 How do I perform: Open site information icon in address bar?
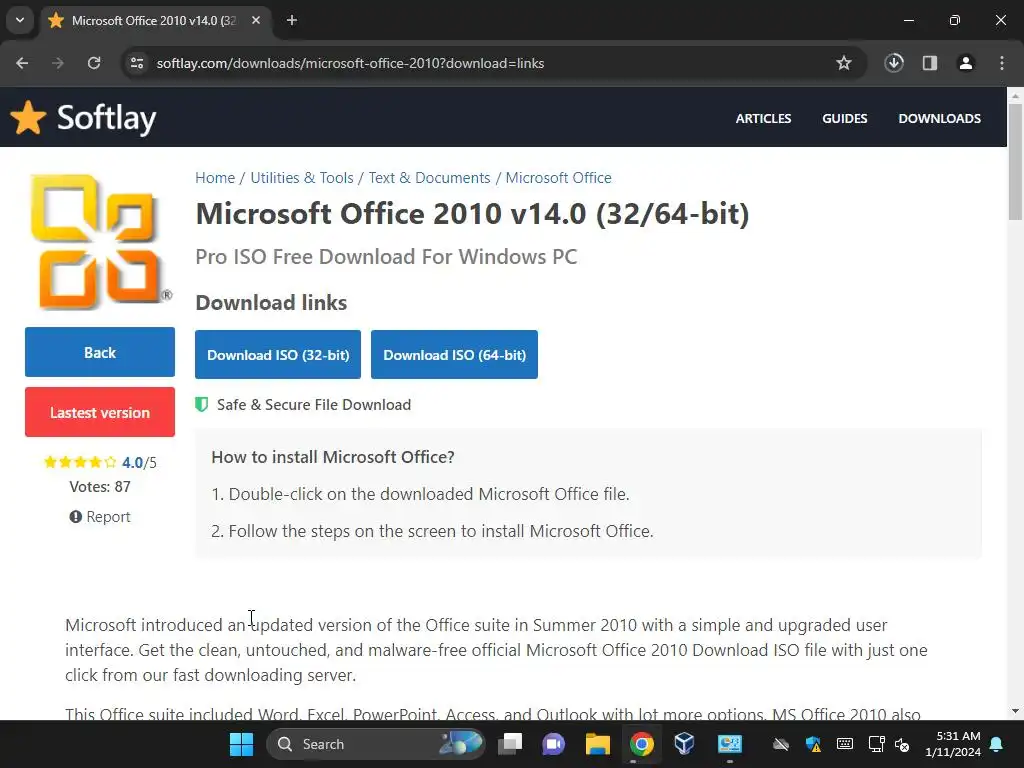[x=137, y=63]
